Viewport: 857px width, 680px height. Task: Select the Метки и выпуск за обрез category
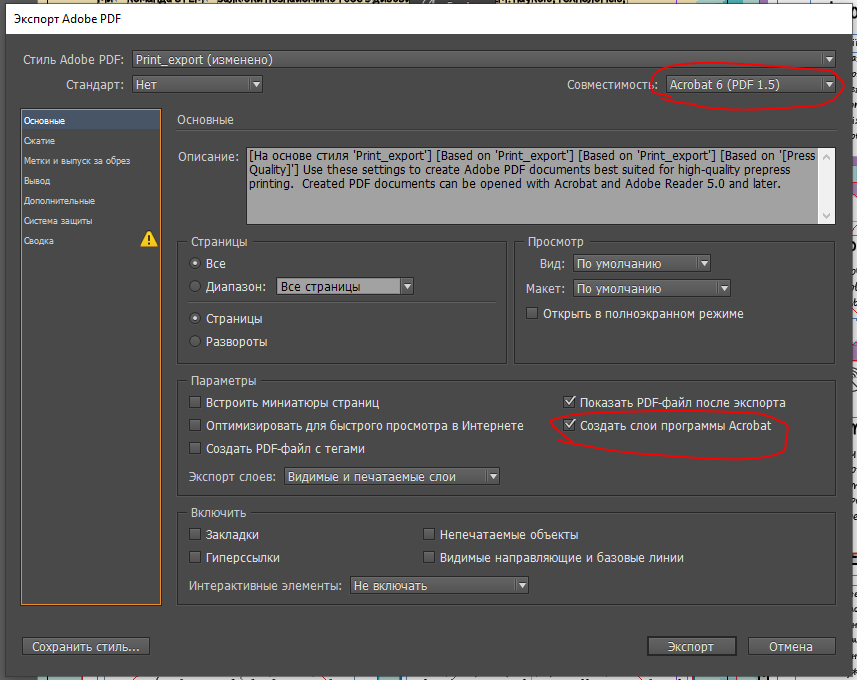[91, 161]
